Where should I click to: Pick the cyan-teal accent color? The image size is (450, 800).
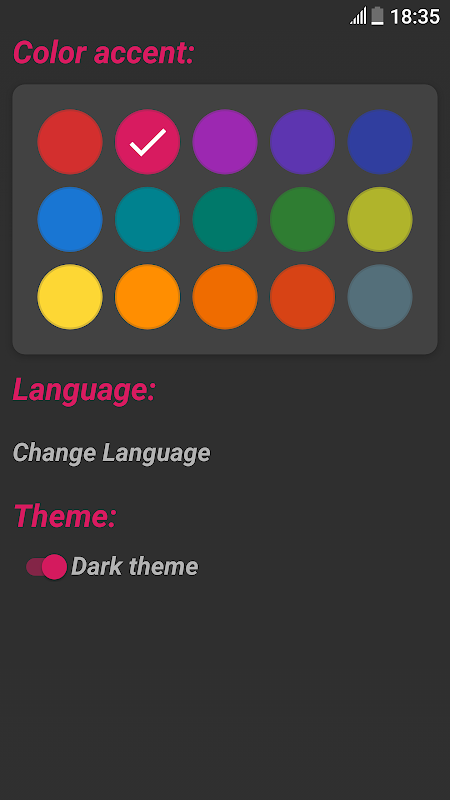[147, 219]
